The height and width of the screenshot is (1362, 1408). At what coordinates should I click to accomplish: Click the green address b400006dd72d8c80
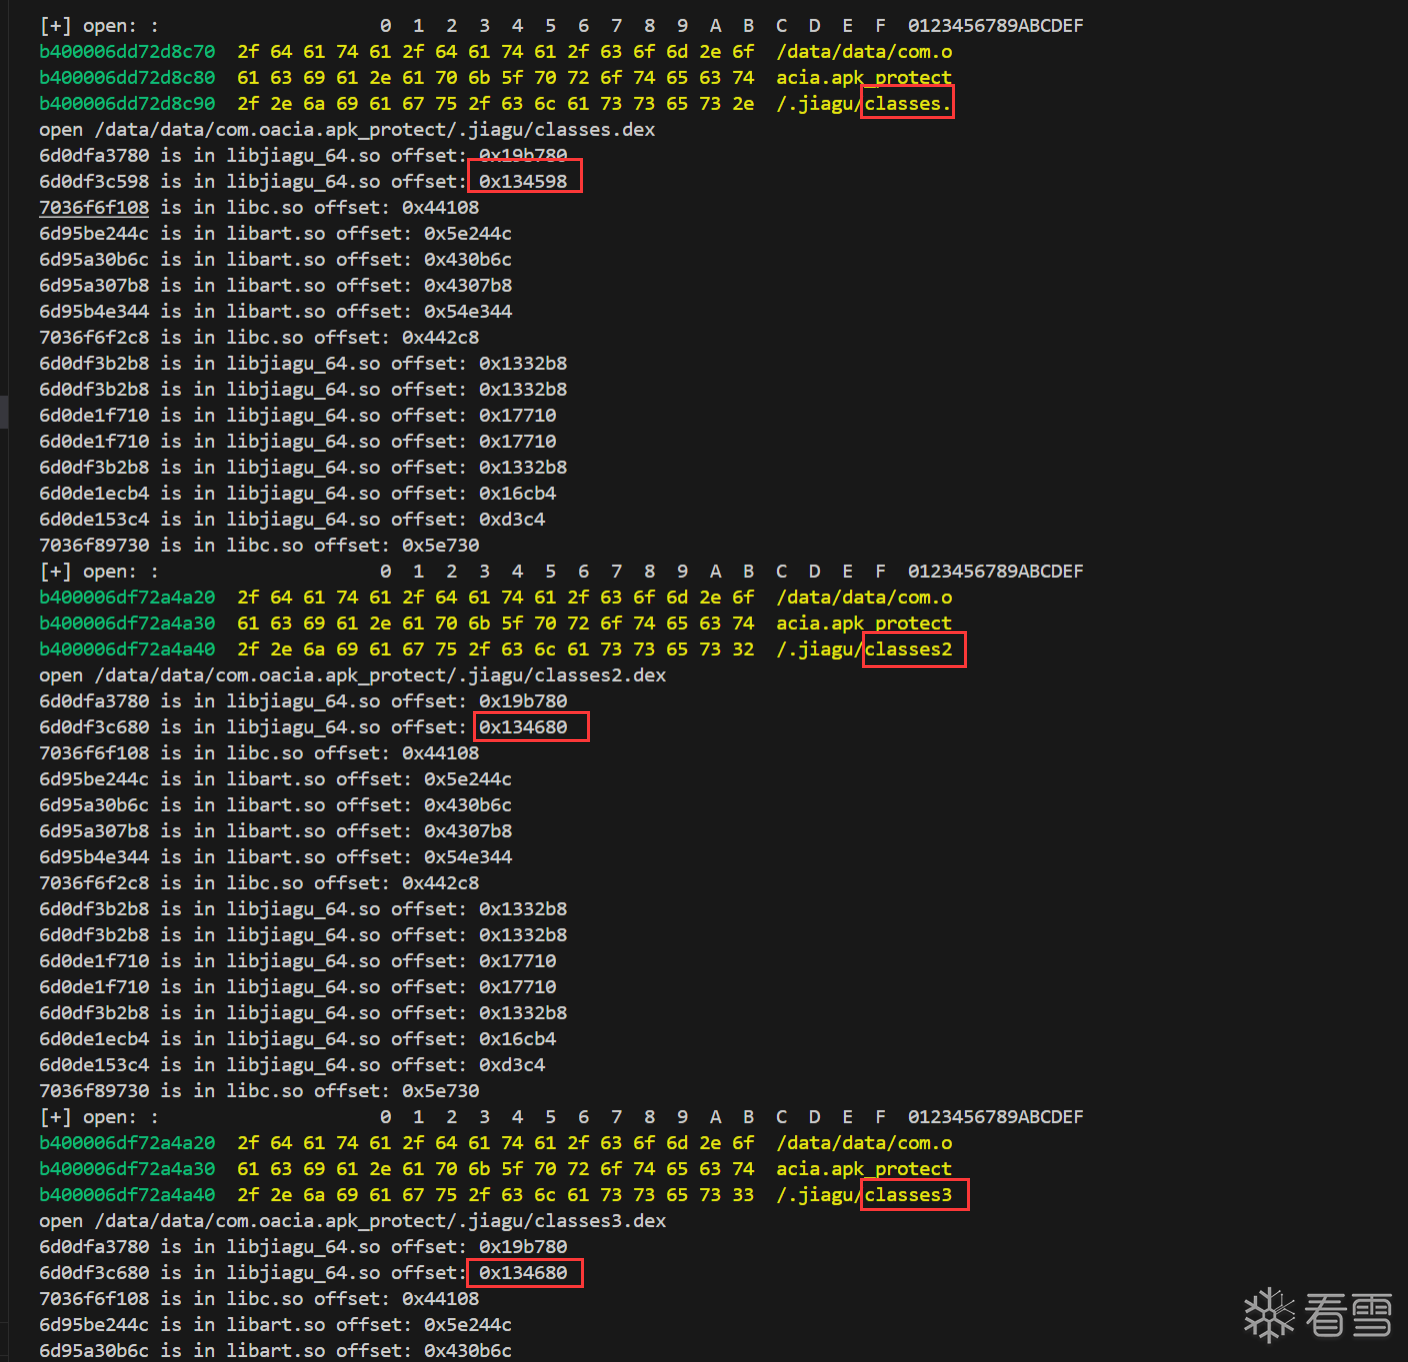pyautogui.click(x=127, y=78)
